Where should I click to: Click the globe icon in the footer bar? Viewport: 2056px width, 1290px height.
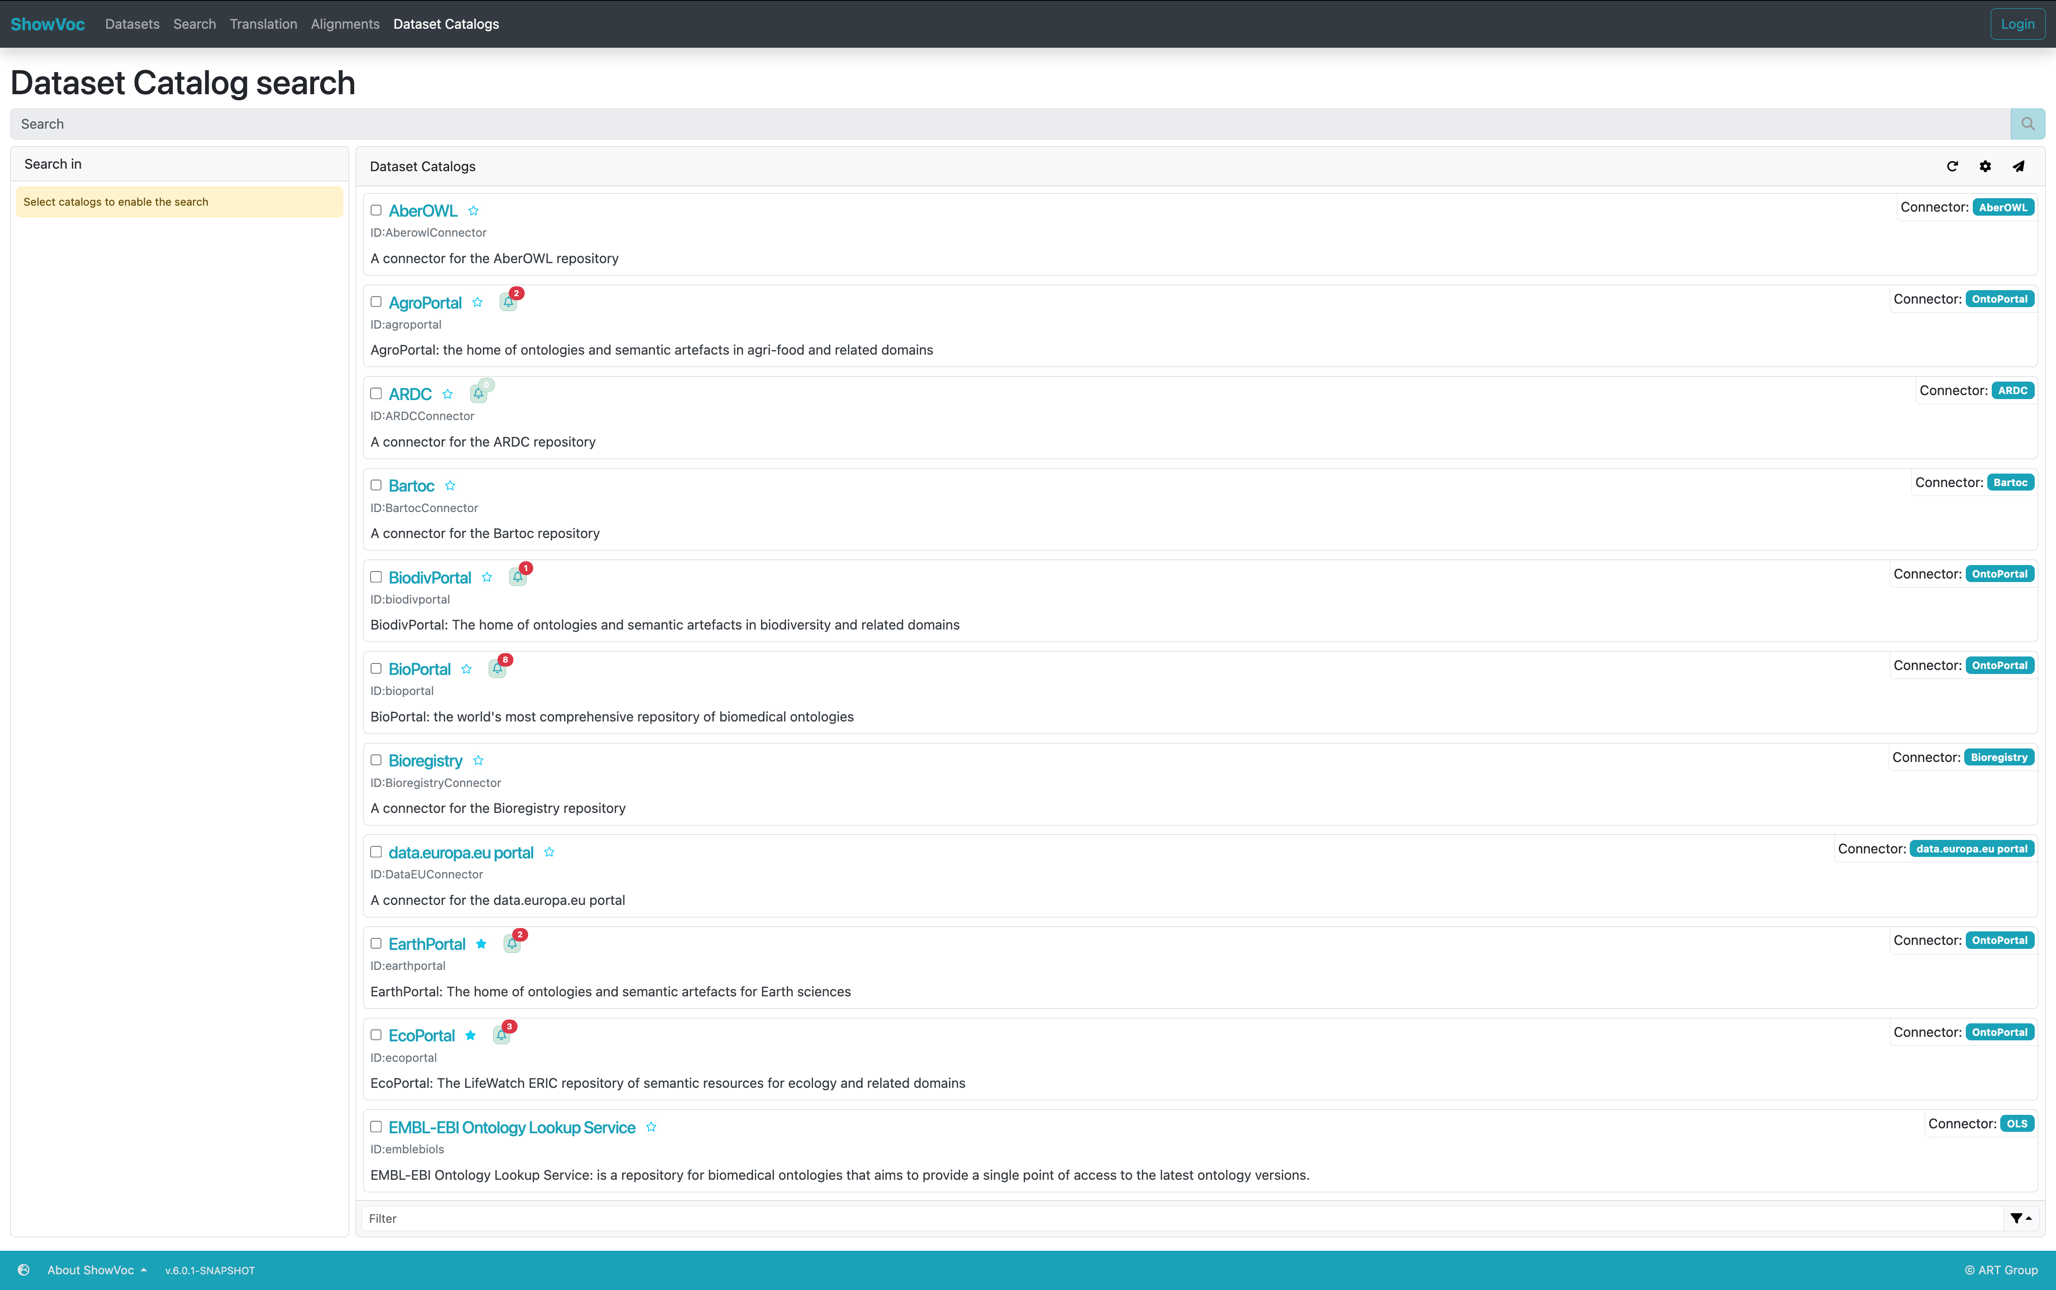(22, 1270)
